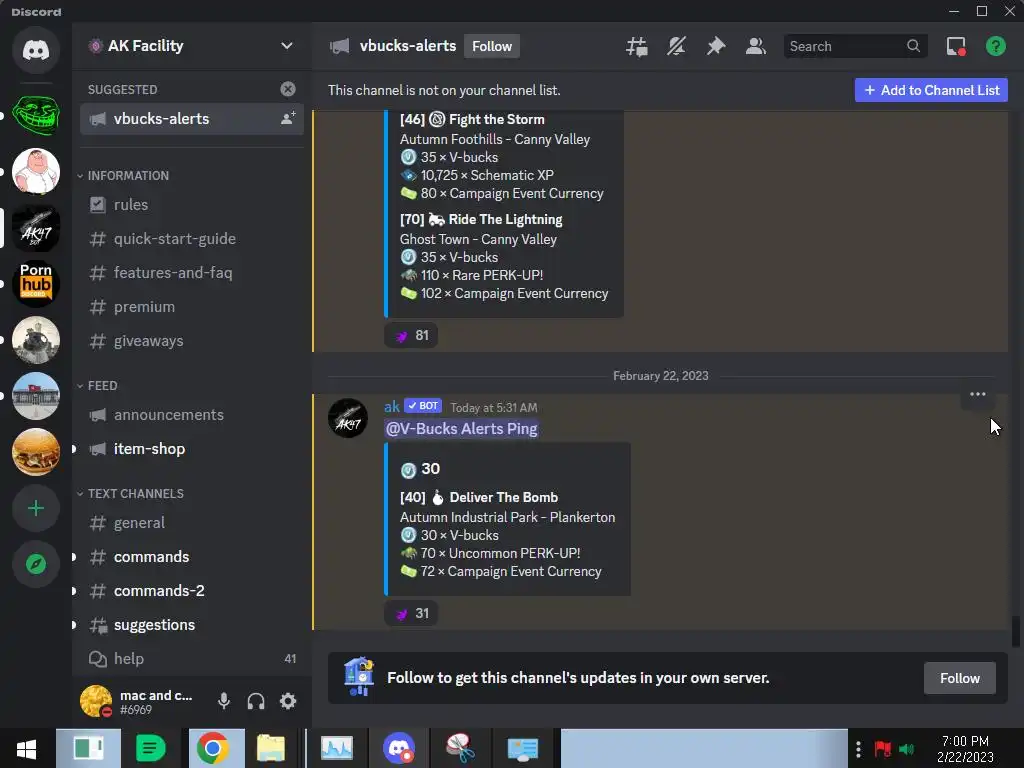
Task: Open Discord help question mark icon
Action: coord(995,46)
